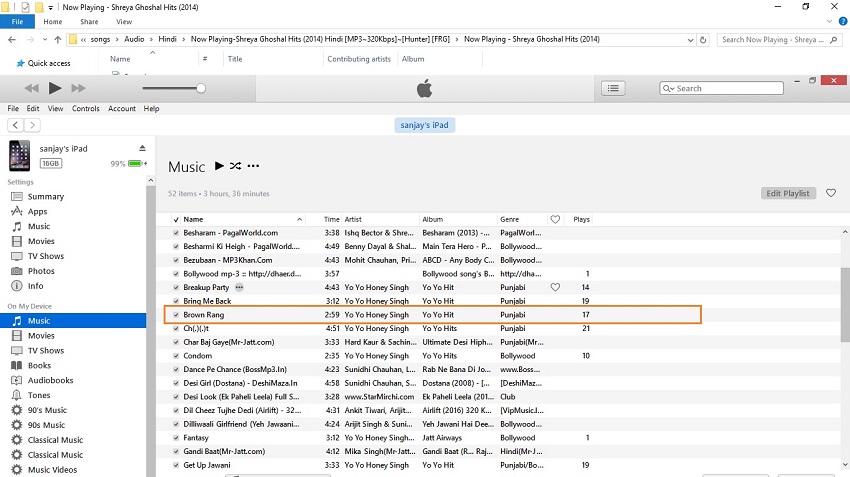Open the iTunes search field magnifier dropdown

669,88
